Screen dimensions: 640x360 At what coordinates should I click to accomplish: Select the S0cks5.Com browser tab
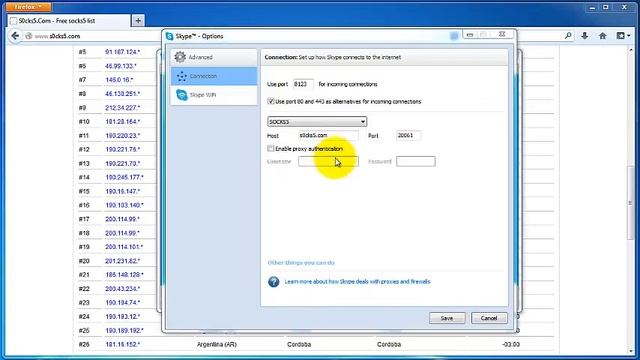[69, 21]
